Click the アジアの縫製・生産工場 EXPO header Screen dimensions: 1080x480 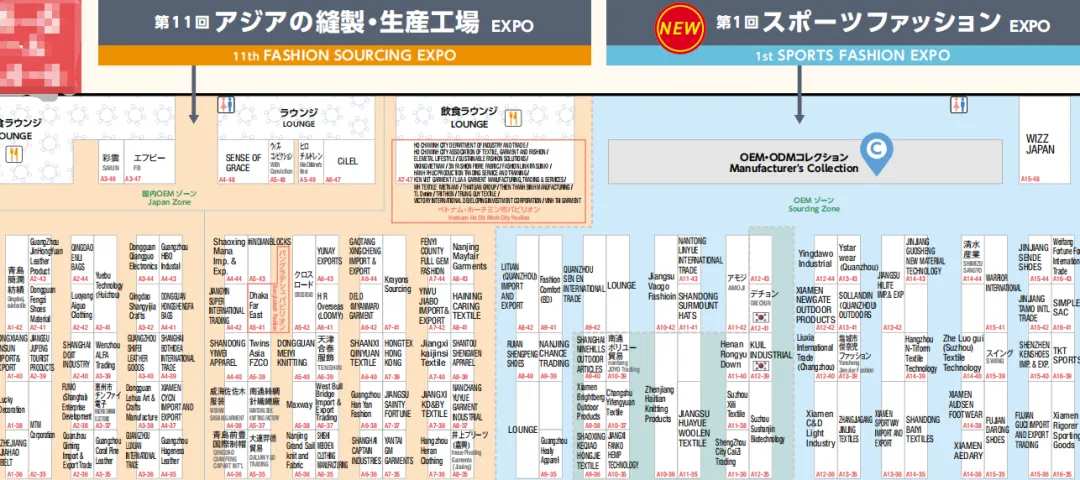[344, 23]
